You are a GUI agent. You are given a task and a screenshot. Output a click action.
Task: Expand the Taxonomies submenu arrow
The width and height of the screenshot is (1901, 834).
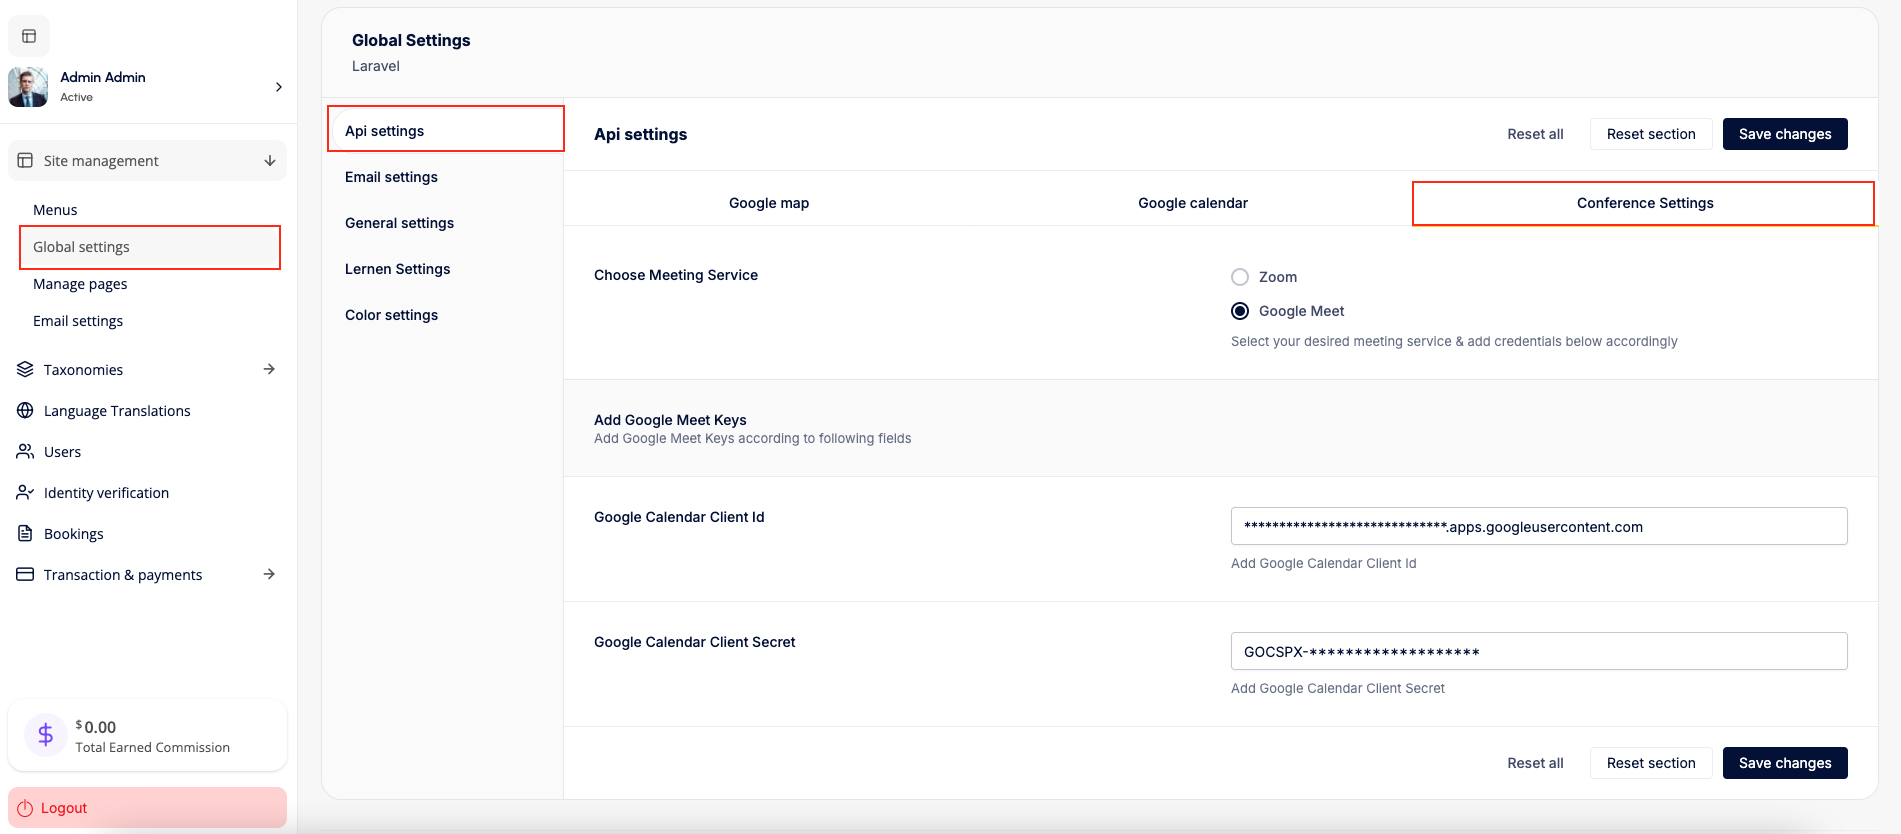point(269,369)
